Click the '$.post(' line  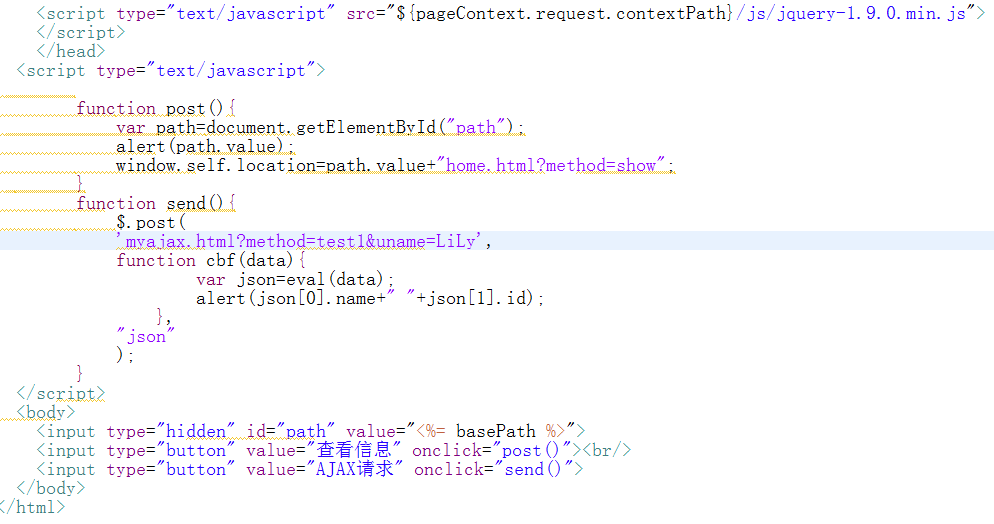151,222
